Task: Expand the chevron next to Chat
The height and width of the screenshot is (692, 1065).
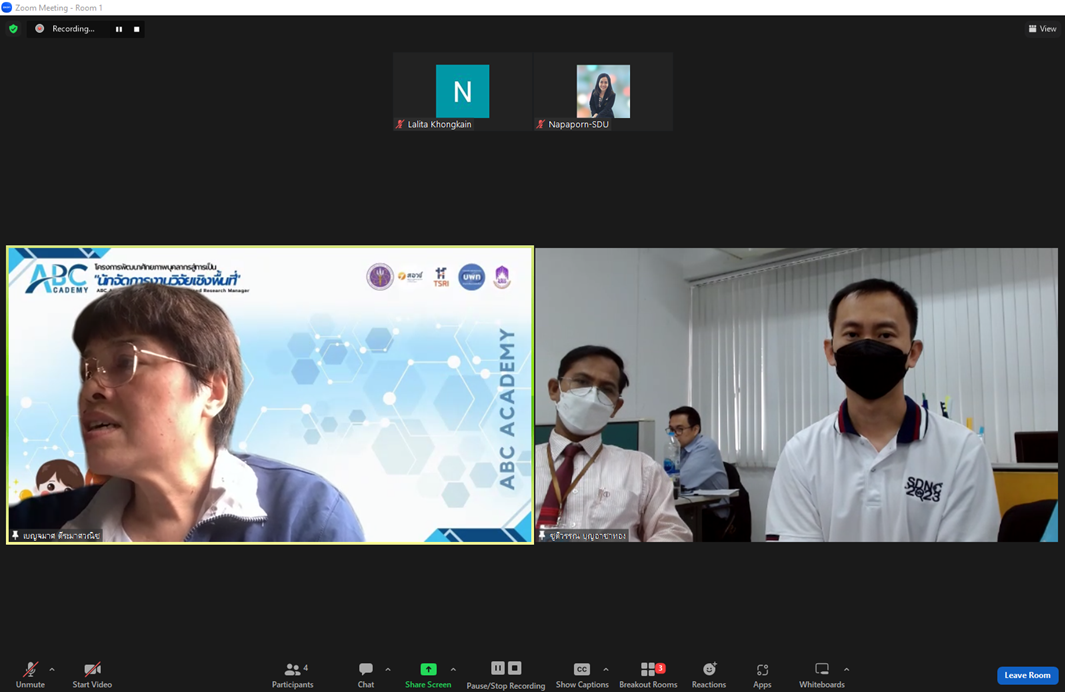Action: 388,670
